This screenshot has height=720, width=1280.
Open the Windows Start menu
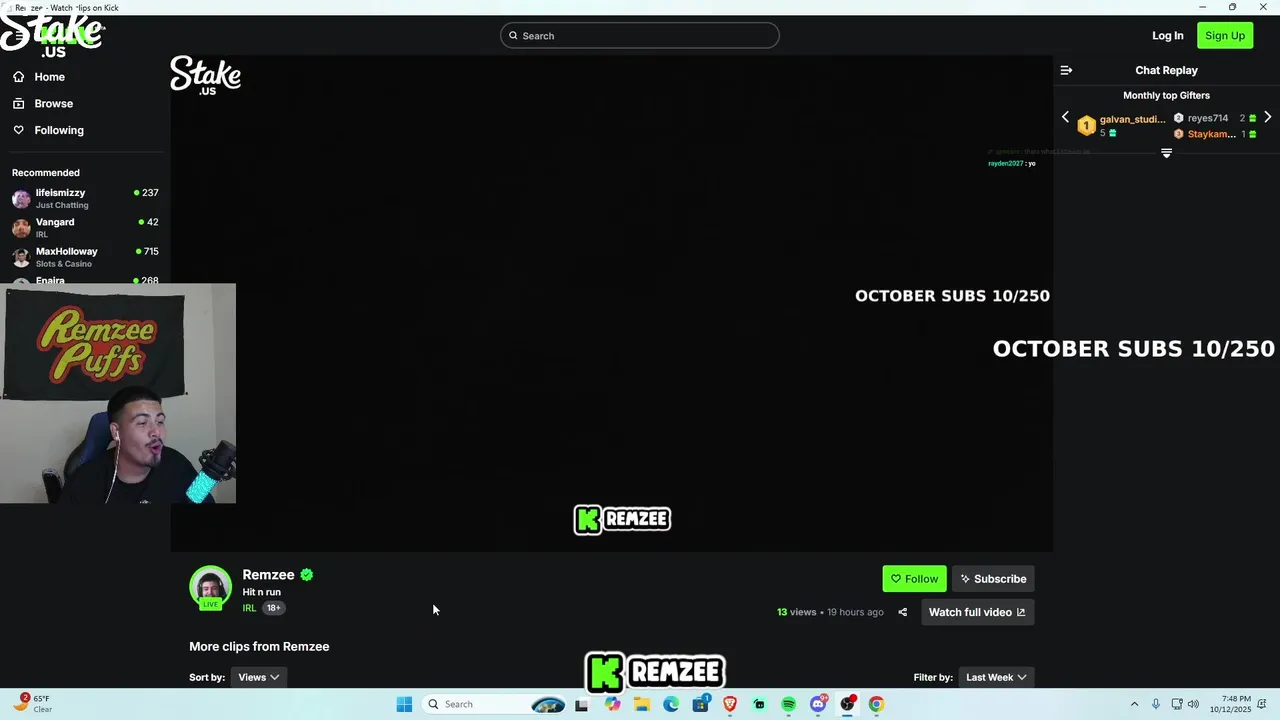(404, 704)
